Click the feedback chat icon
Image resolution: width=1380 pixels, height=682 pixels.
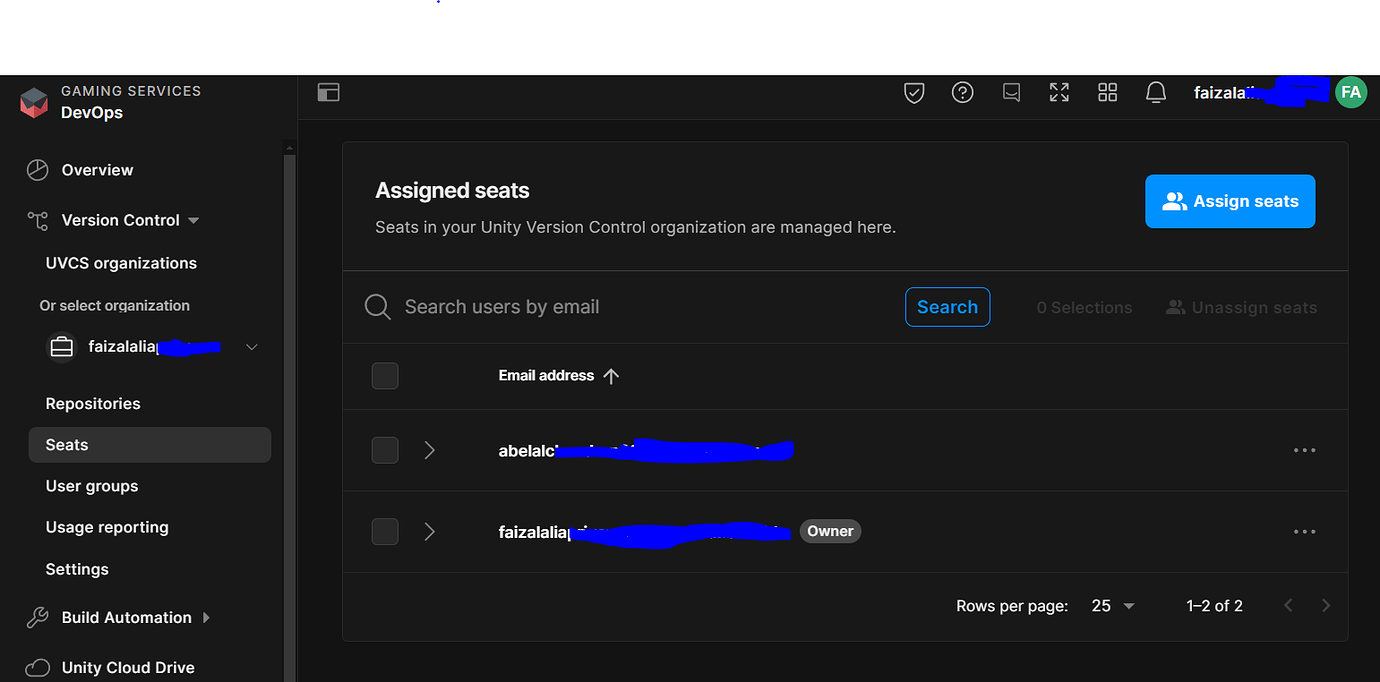pos(1011,92)
